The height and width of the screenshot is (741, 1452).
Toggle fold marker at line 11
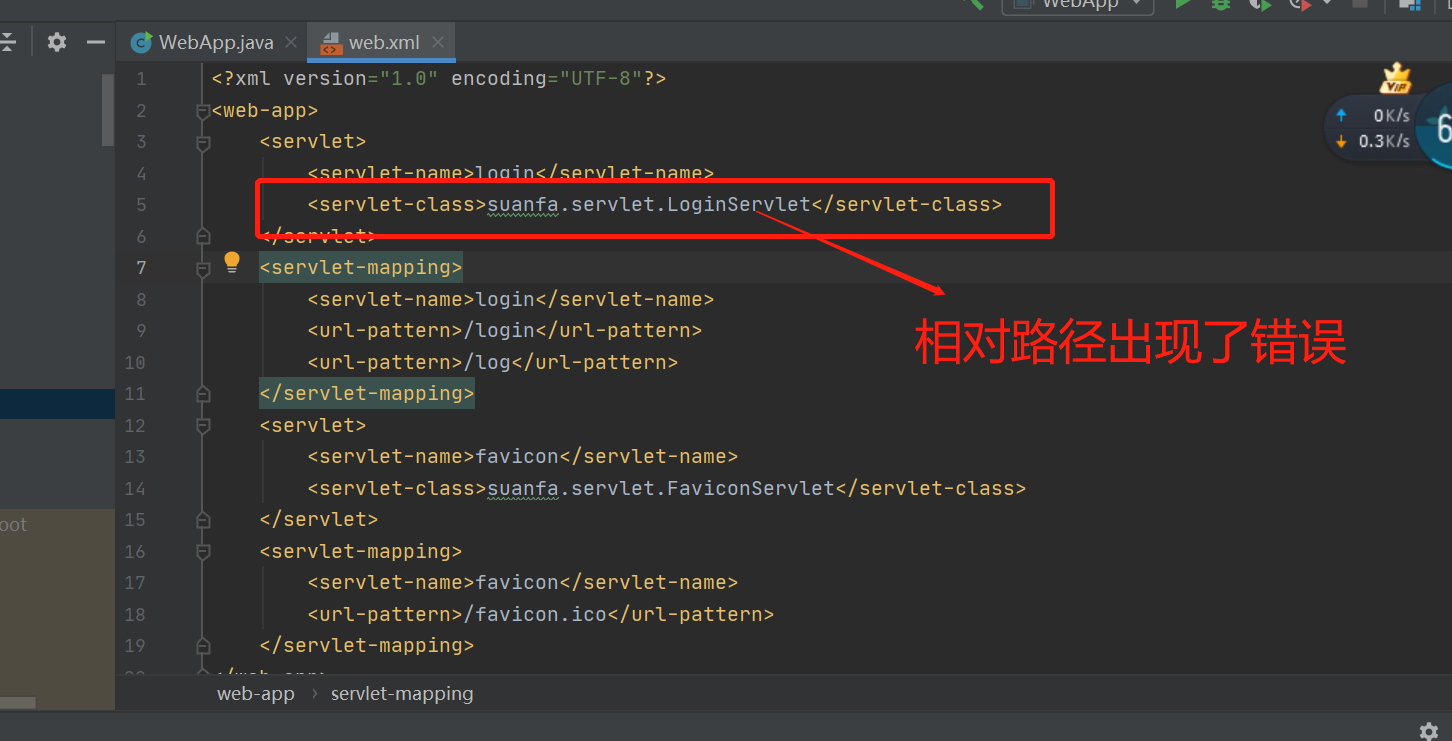coord(204,393)
